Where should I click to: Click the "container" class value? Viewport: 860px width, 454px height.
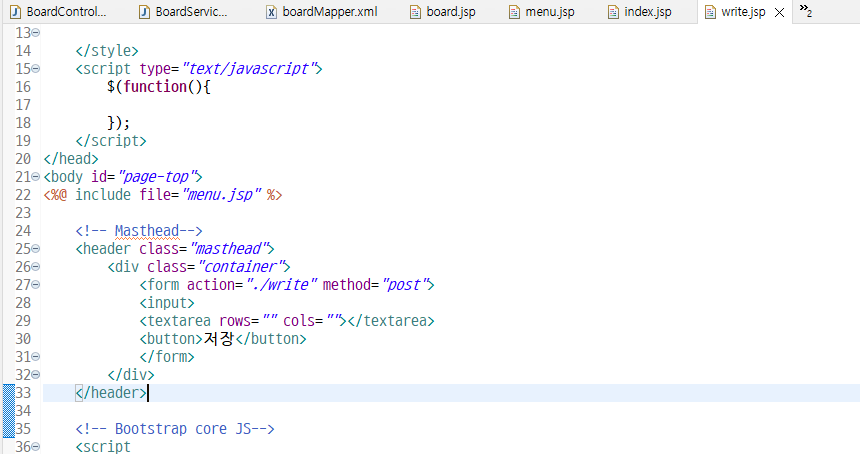pyautogui.click(x=240, y=266)
